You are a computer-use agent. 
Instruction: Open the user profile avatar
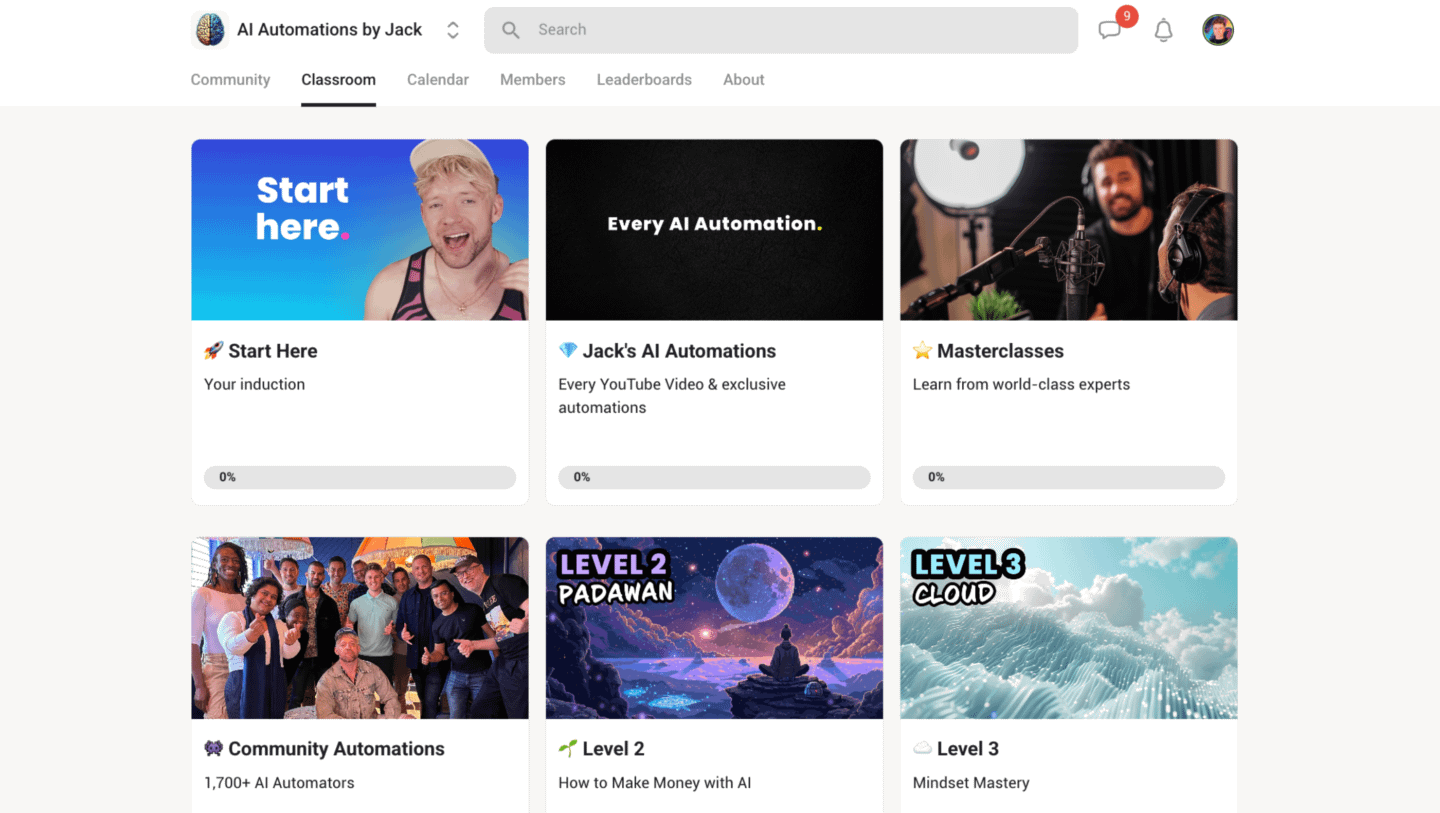(x=1218, y=30)
